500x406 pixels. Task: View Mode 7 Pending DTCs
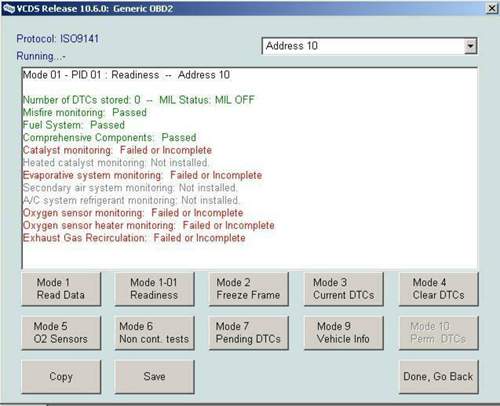(x=248, y=333)
